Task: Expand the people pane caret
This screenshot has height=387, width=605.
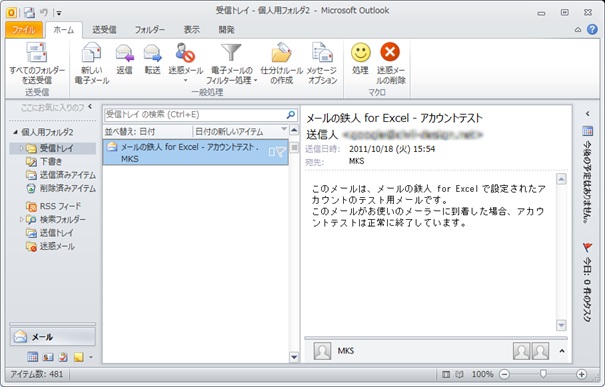Action: coord(562,351)
